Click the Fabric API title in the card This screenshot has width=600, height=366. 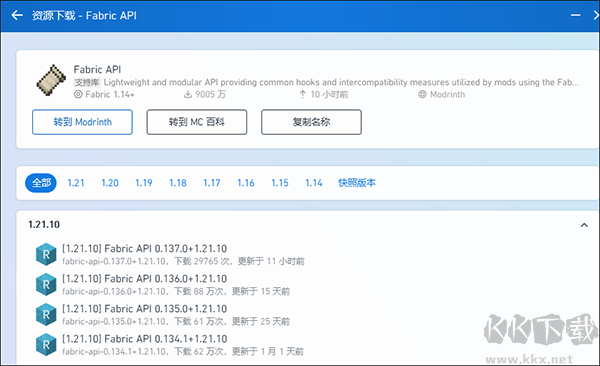[x=97, y=69]
